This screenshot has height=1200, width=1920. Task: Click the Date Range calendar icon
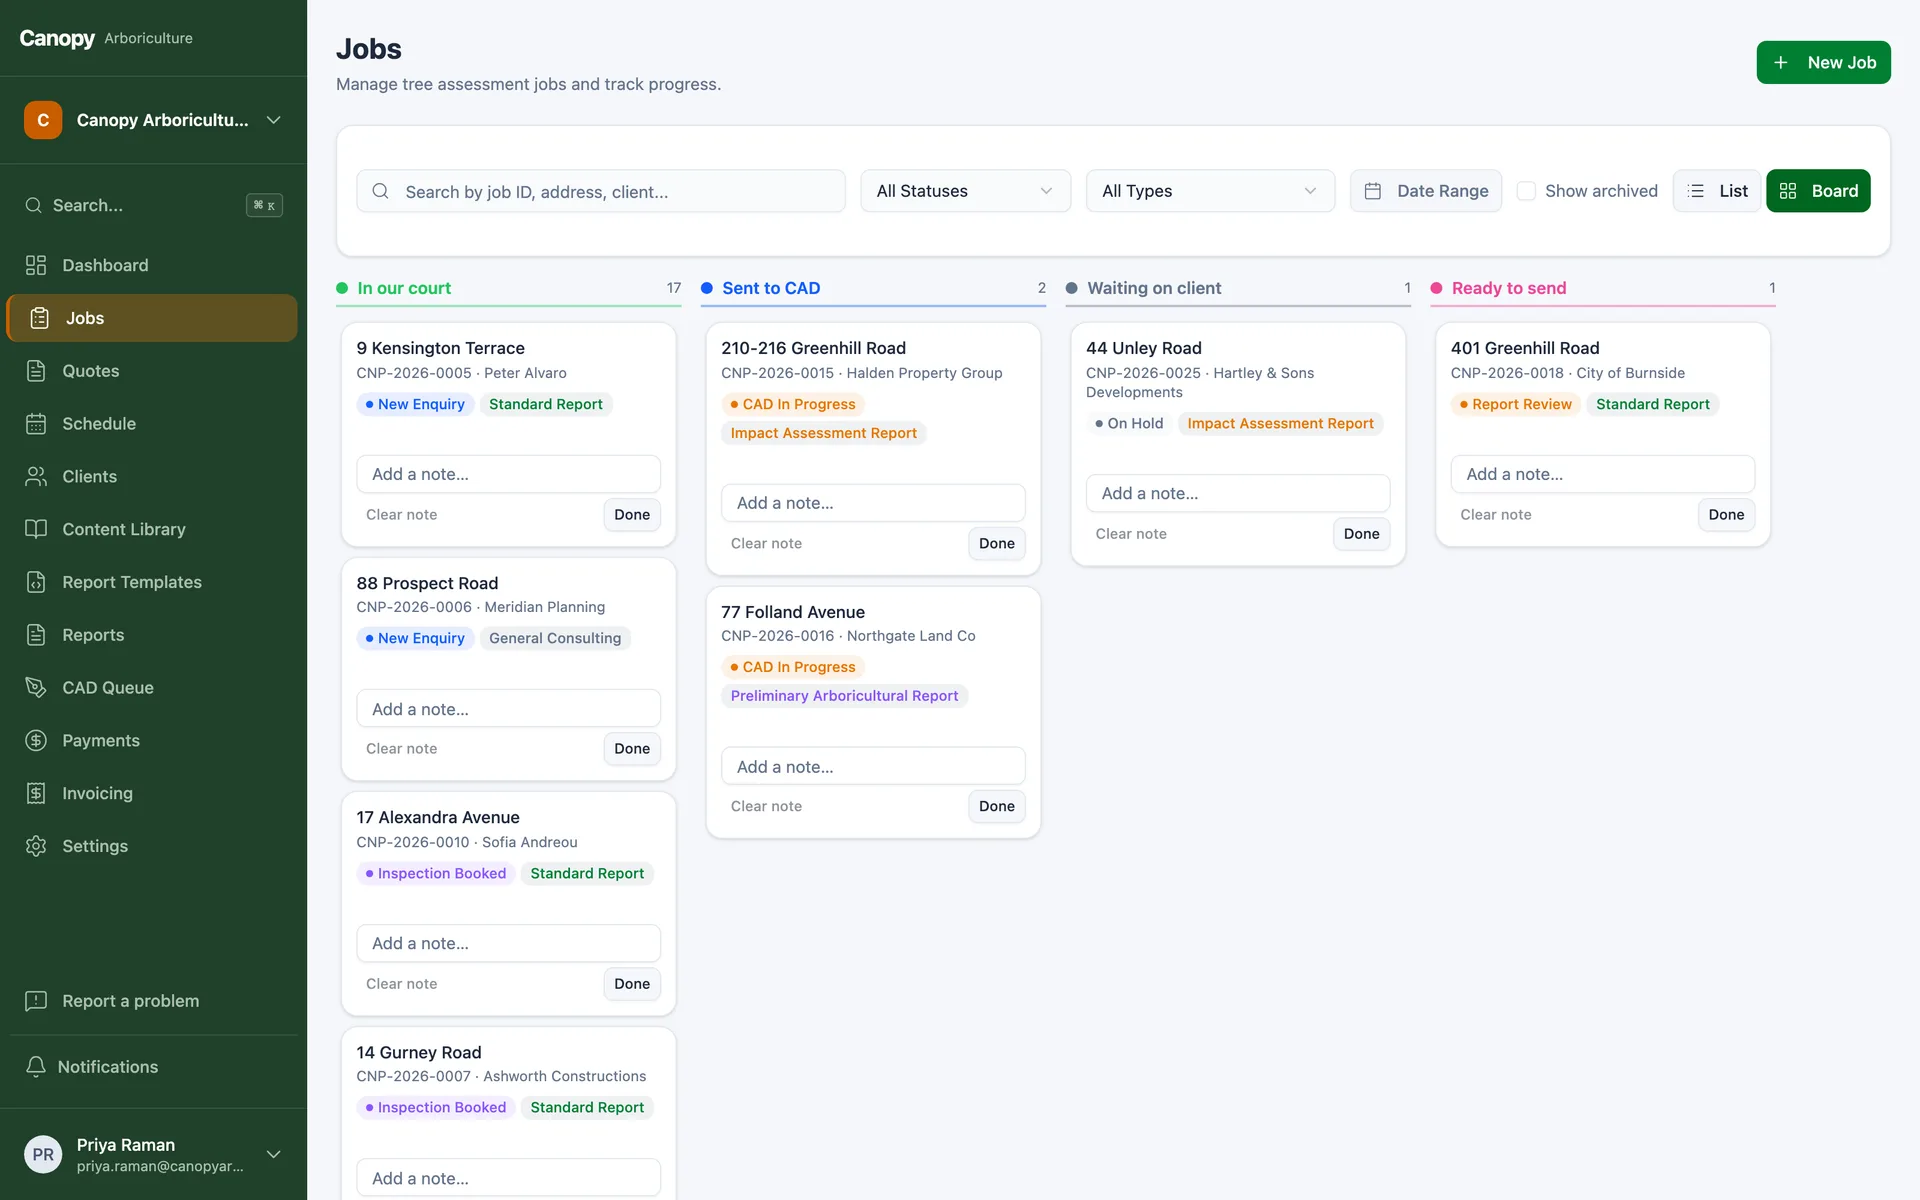[1373, 191]
